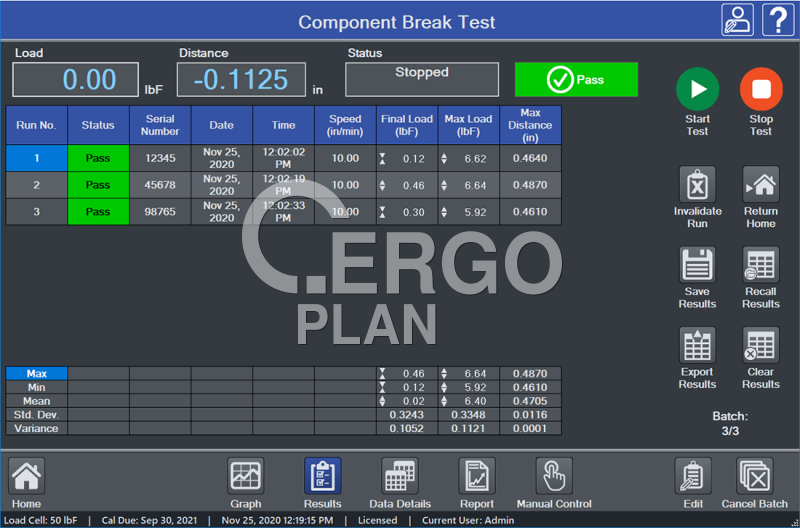
Task: Go to the Home screen
Action: tap(27, 476)
